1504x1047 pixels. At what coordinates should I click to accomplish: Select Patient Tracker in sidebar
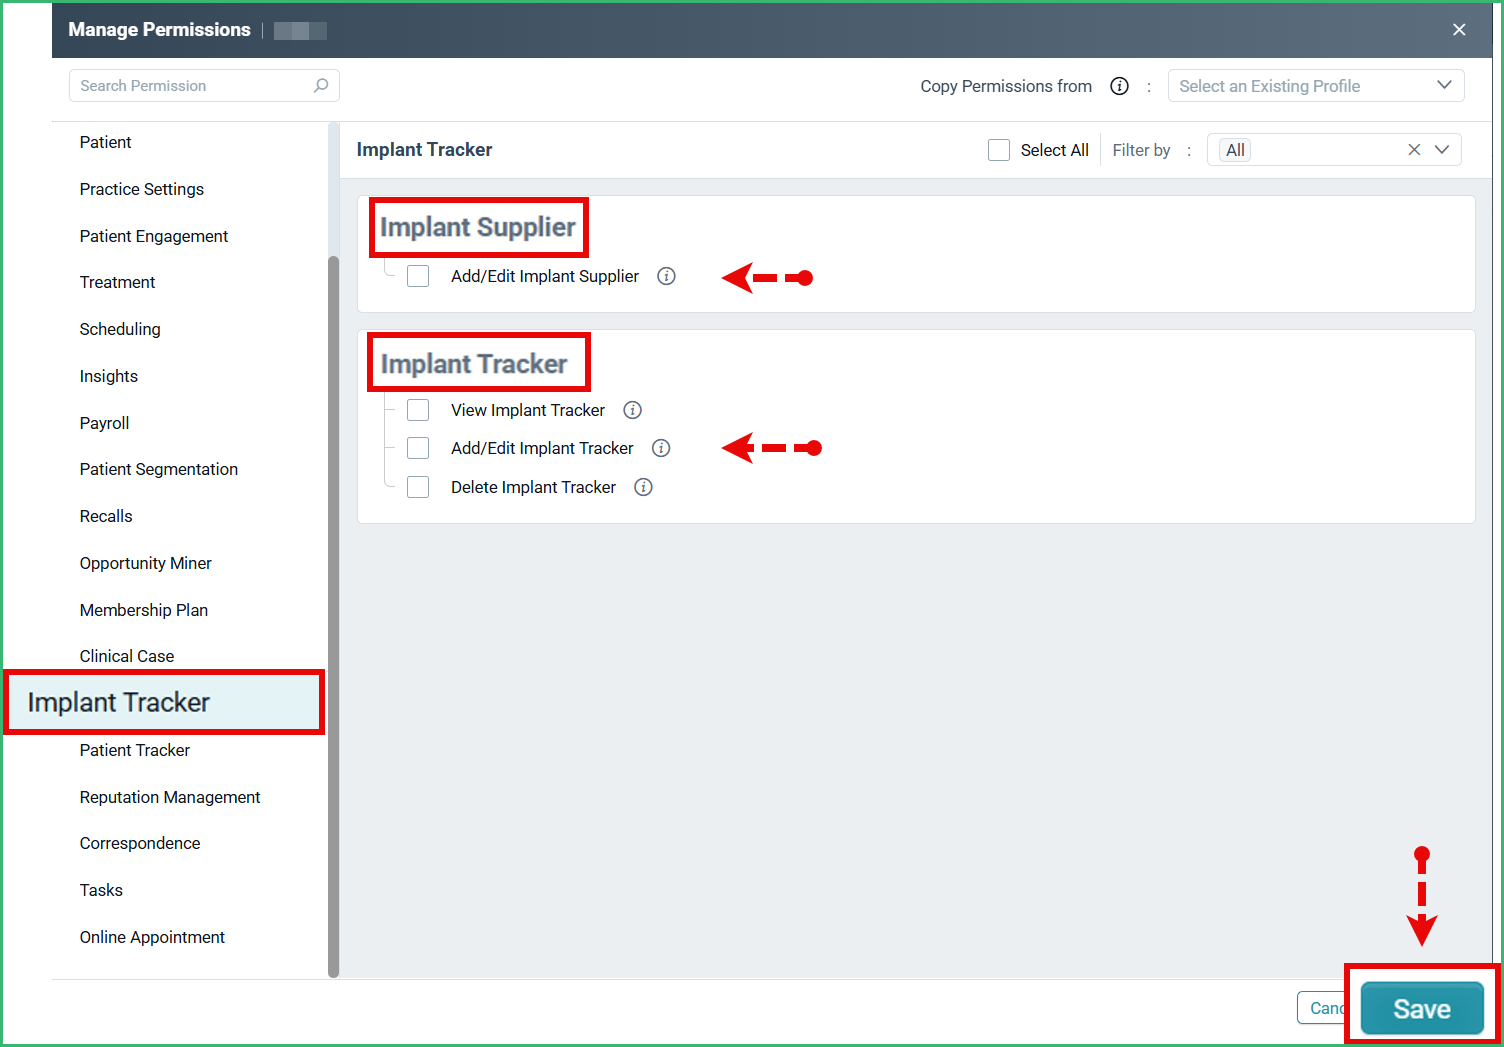135,750
